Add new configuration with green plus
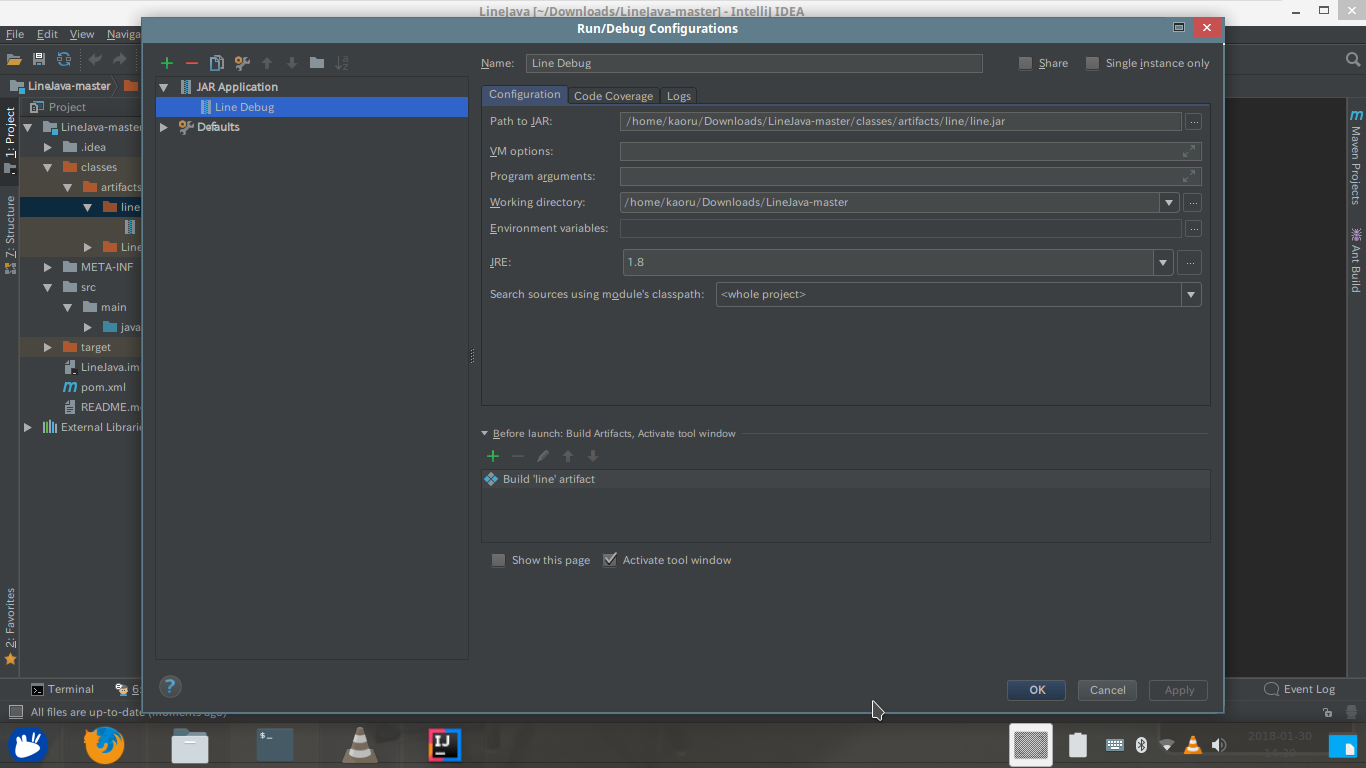Viewport: 1366px width, 768px height. [167, 63]
